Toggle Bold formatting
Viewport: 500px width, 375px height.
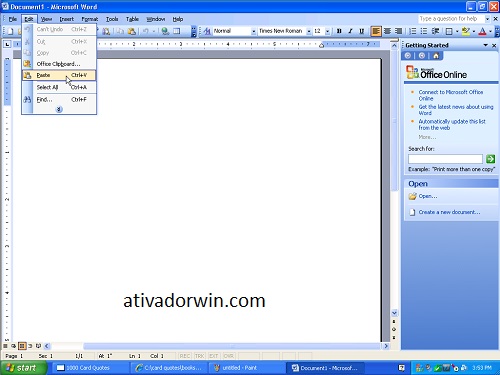339,31
